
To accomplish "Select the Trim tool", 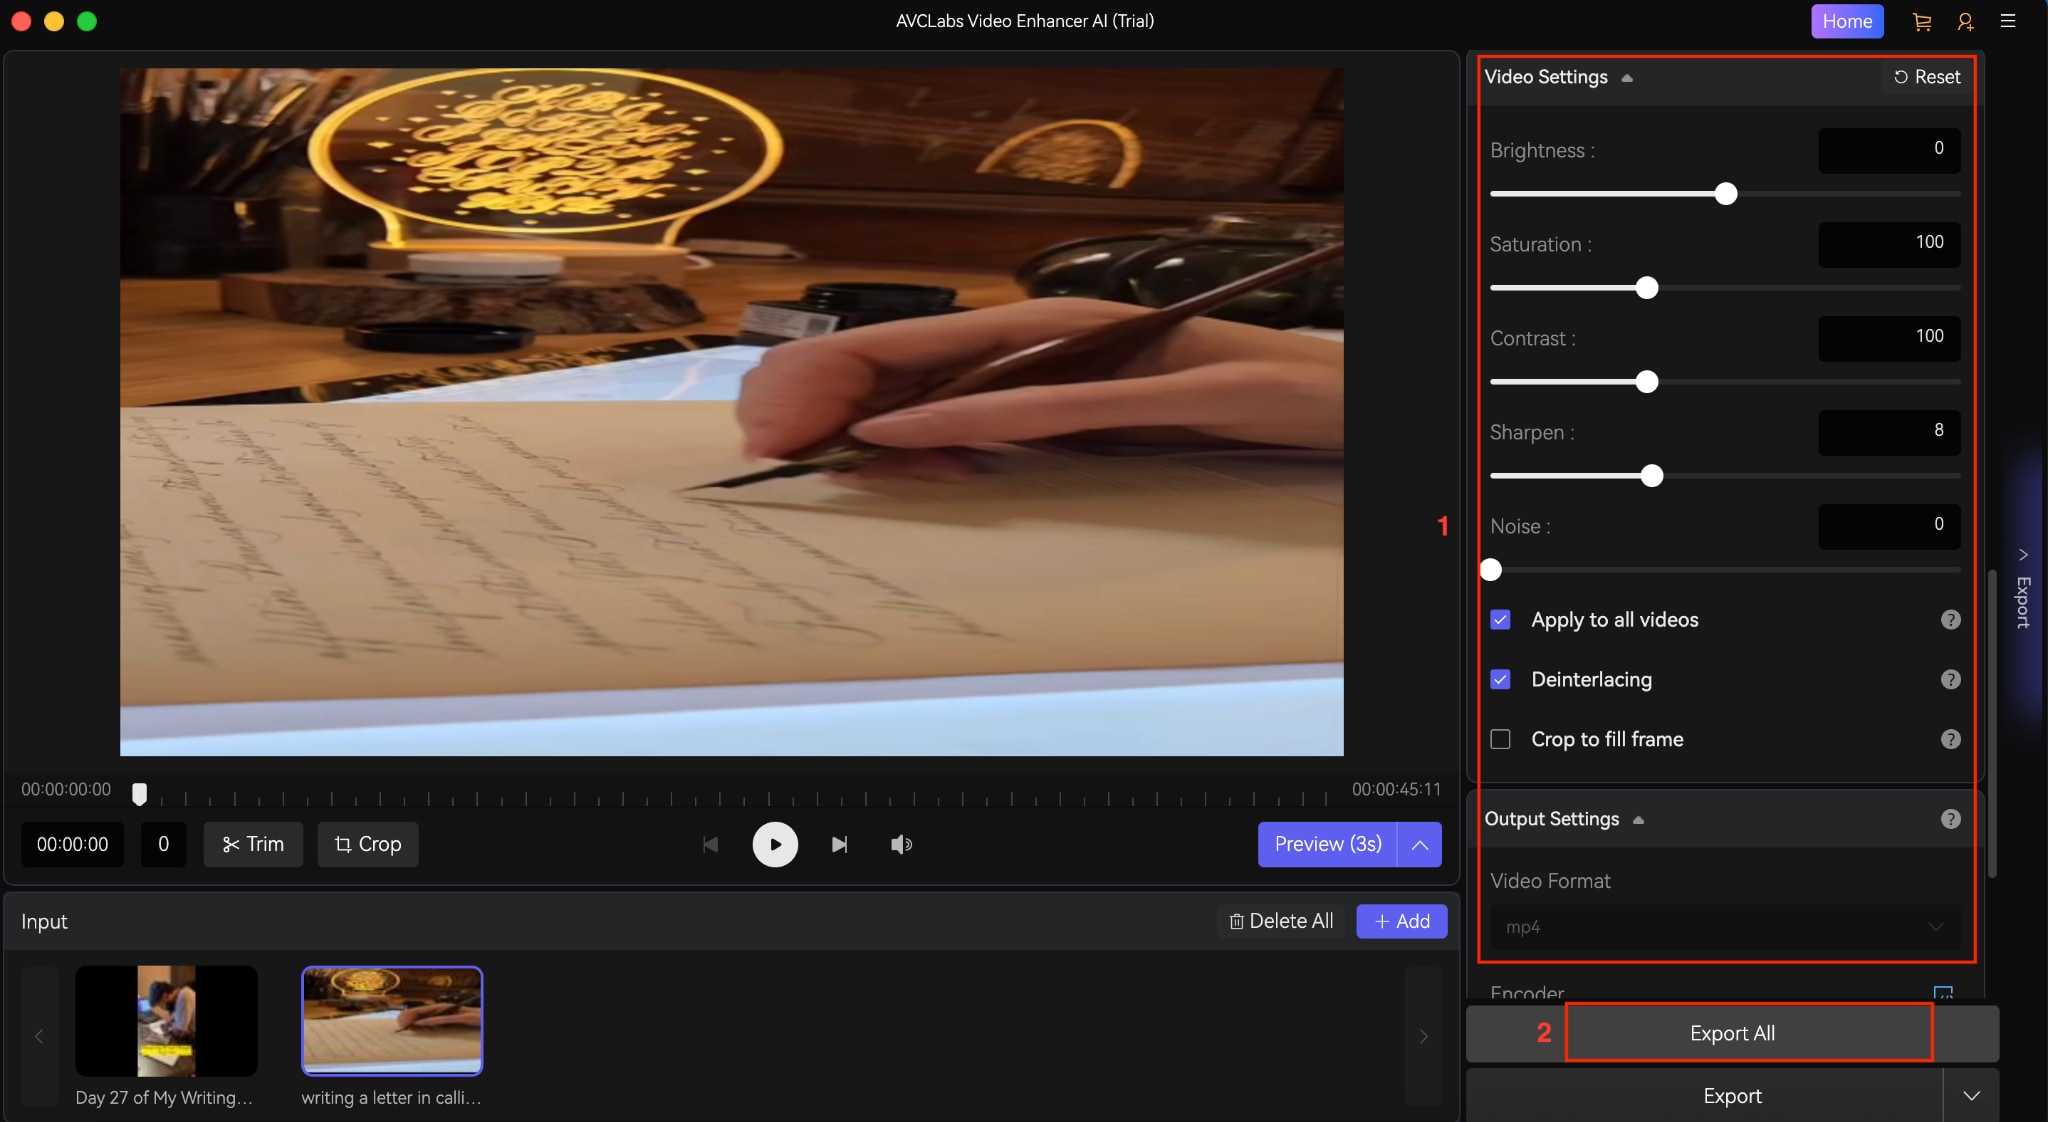I will pyautogui.click(x=252, y=844).
